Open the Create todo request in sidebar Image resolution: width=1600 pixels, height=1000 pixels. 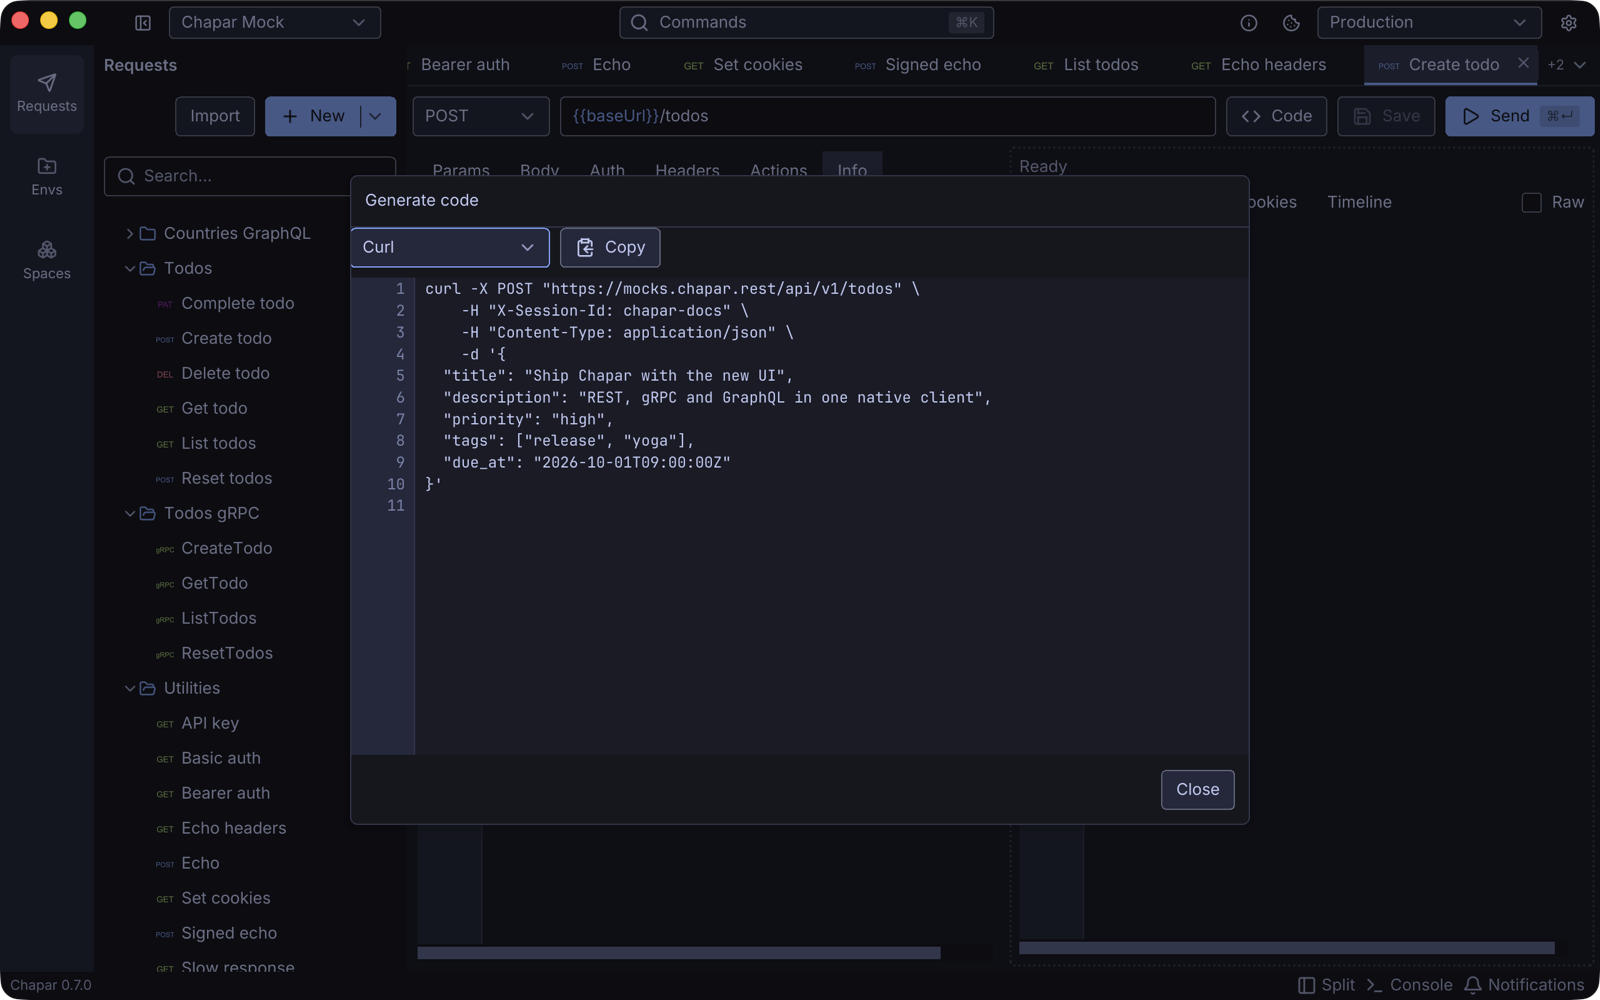point(226,338)
